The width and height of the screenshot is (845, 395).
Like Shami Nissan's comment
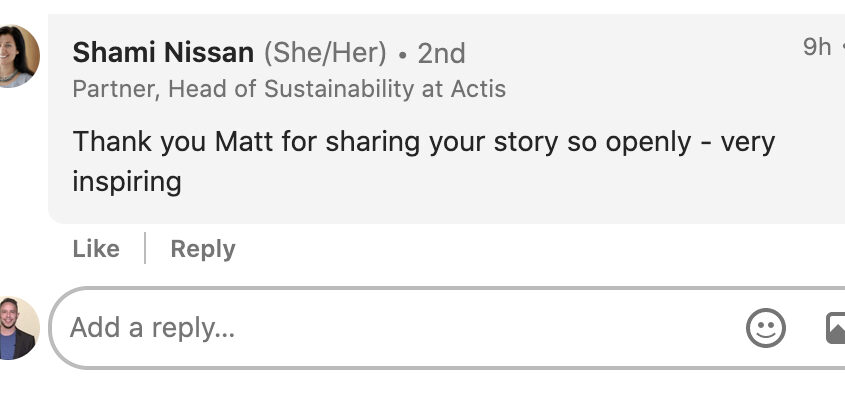tap(96, 249)
